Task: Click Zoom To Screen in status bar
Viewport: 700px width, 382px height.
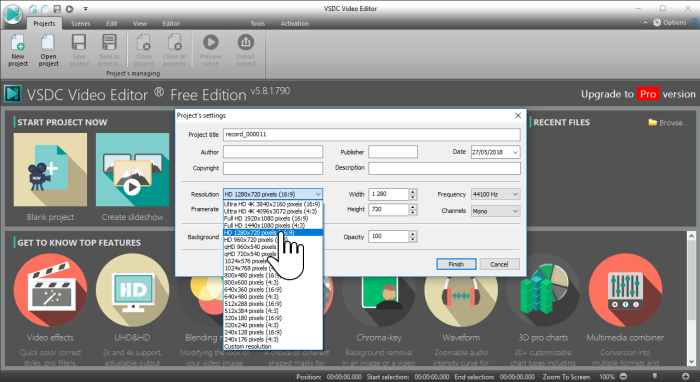Action: point(566,377)
